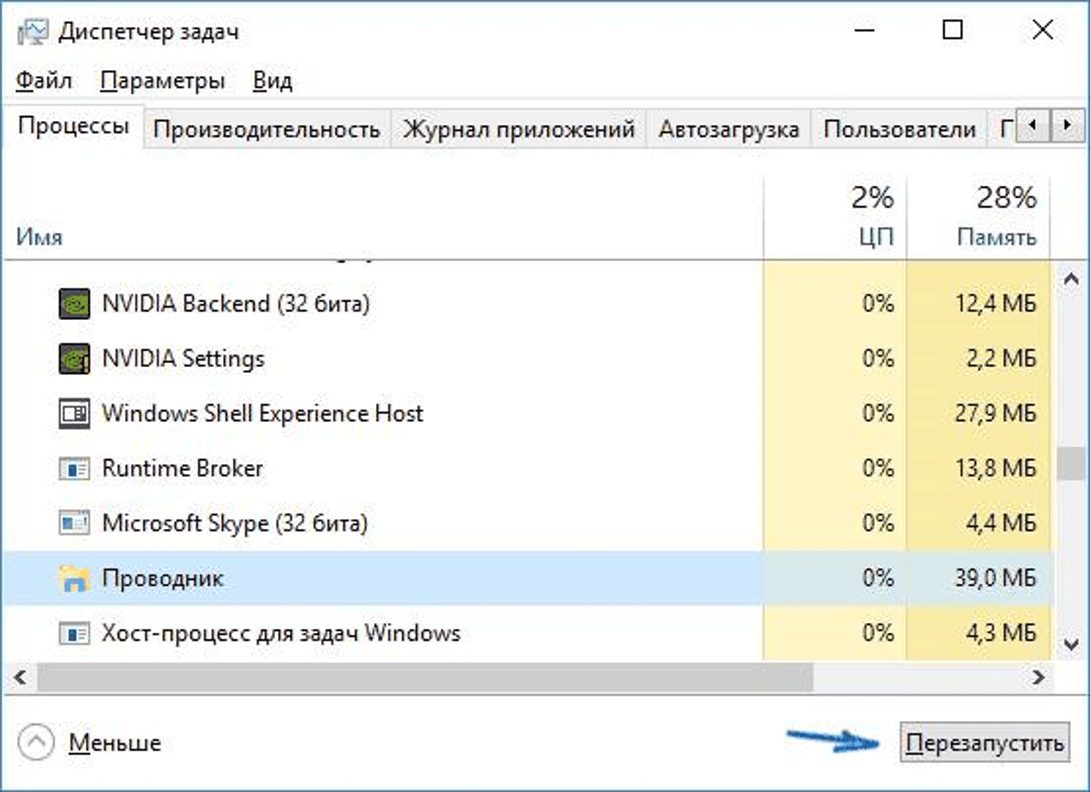The width and height of the screenshot is (1090, 792).
Task: Click the vertical scrollbar down arrow
Action: point(1070,644)
